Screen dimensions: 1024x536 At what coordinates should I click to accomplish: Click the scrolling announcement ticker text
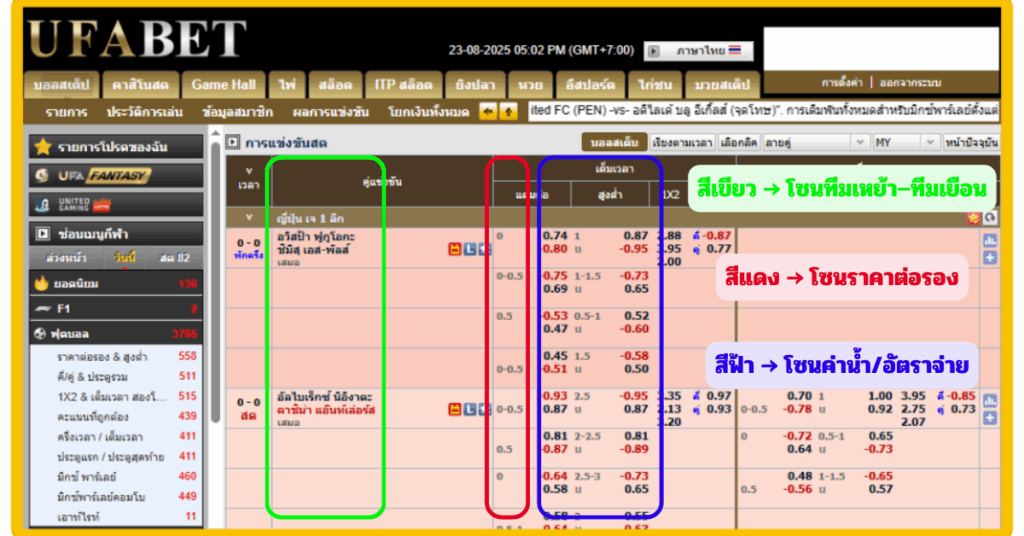click(763, 110)
